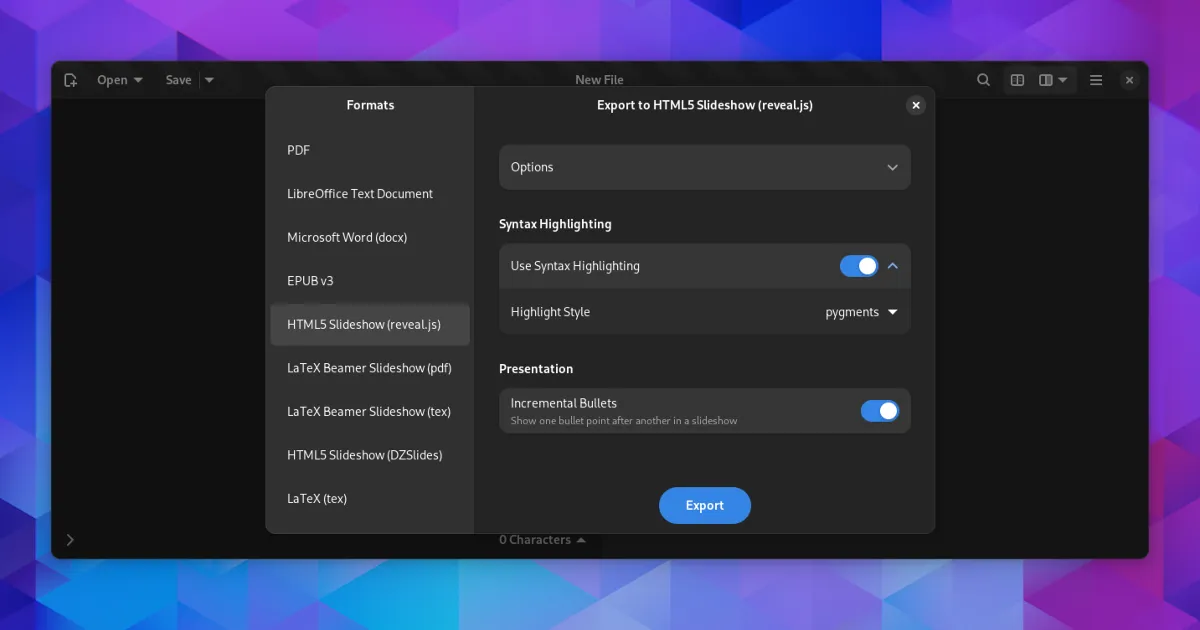Image resolution: width=1200 pixels, height=630 pixels.
Task: Click the Save button
Action: tap(178, 80)
